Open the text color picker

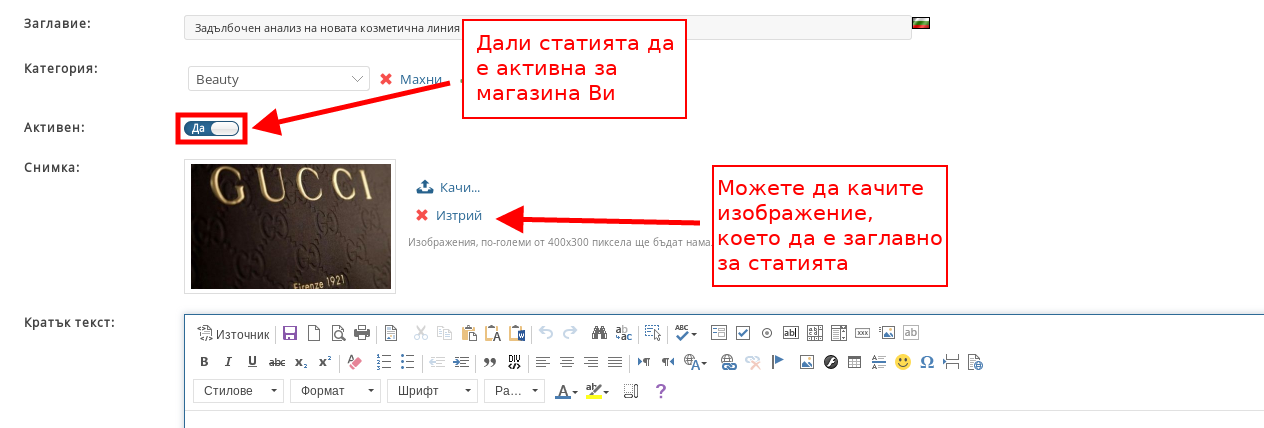click(567, 391)
